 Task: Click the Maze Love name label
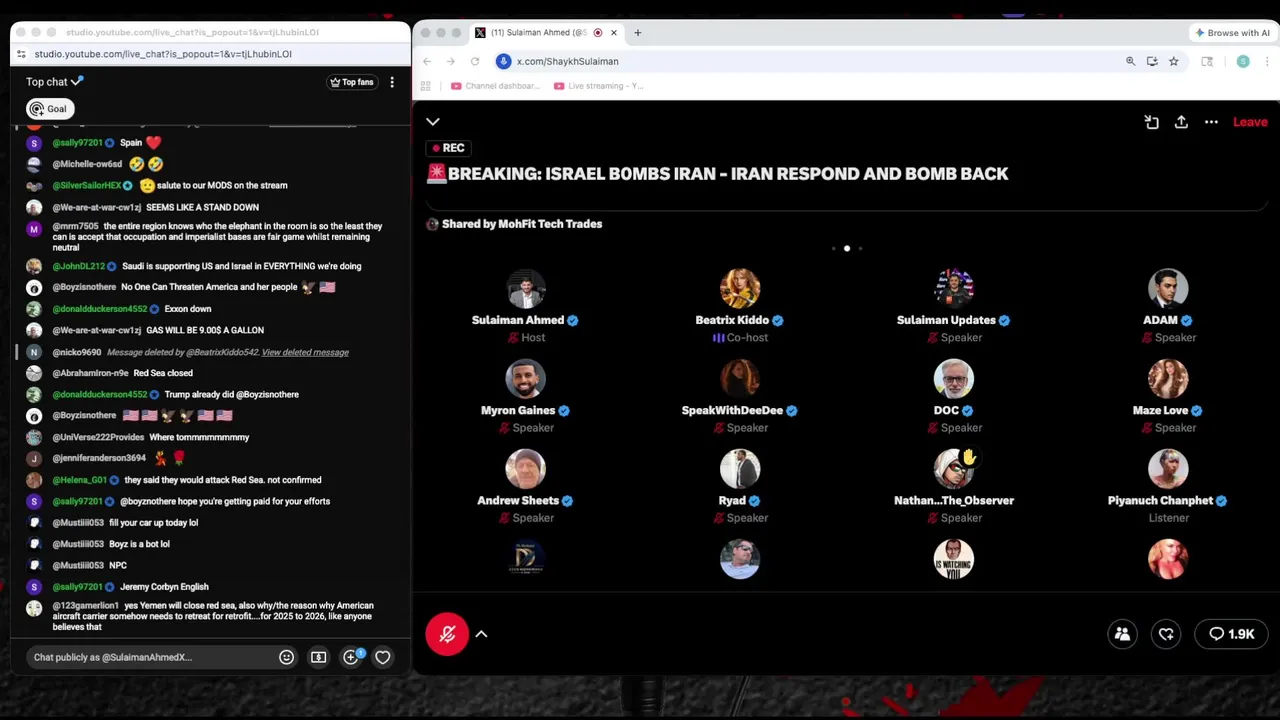click(1160, 410)
